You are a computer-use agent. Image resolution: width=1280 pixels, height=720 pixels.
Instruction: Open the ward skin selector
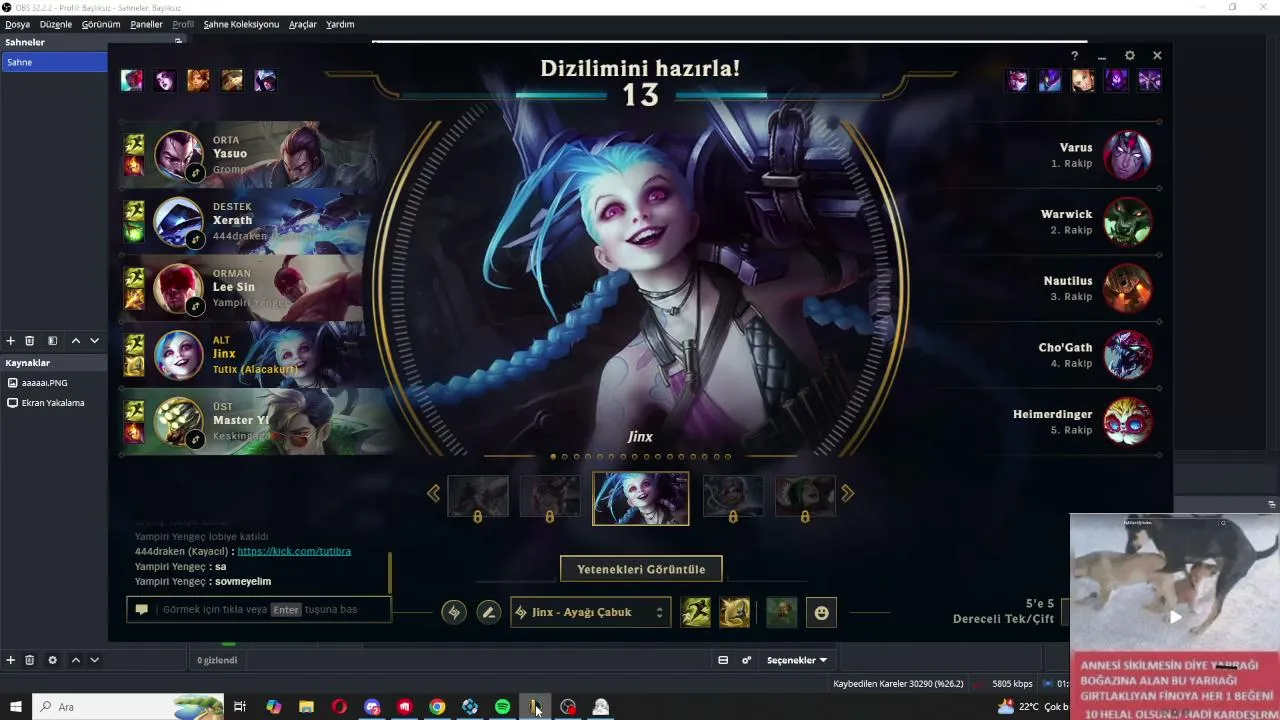point(782,612)
